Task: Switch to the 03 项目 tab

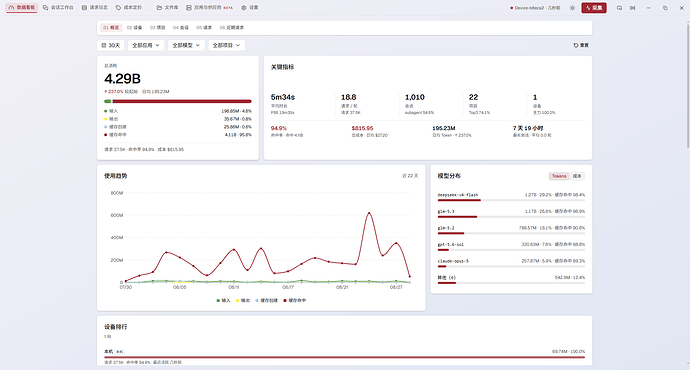Action: click(x=158, y=28)
